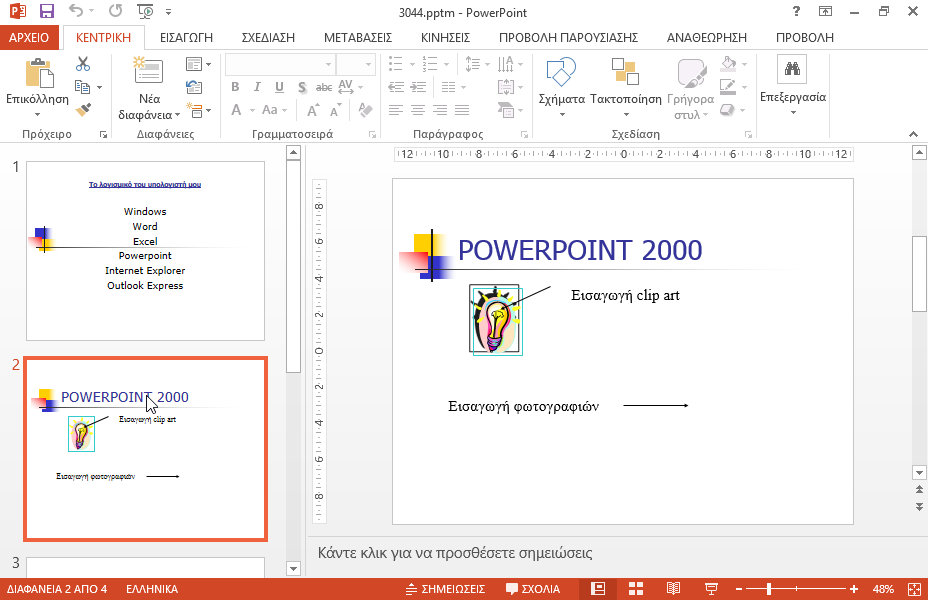Screen dimensions: 928x600
Task: Customize quick access toolbar dropdown
Action: pyautogui.click(x=169, y=12)
